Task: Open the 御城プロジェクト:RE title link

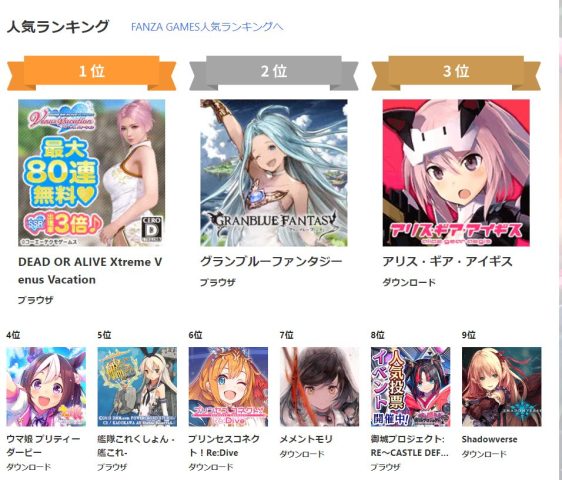Action: tap(409, 446)
